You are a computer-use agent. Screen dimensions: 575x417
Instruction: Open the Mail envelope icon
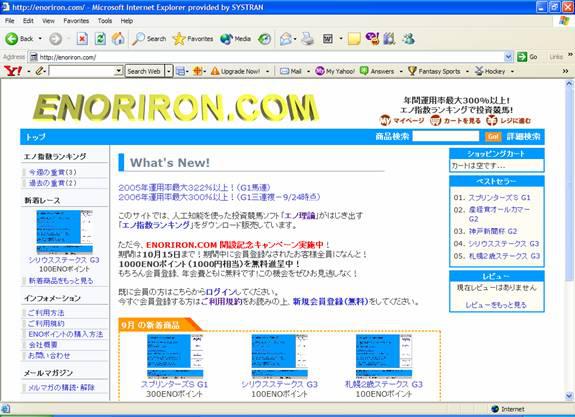(x=286, y=39)
